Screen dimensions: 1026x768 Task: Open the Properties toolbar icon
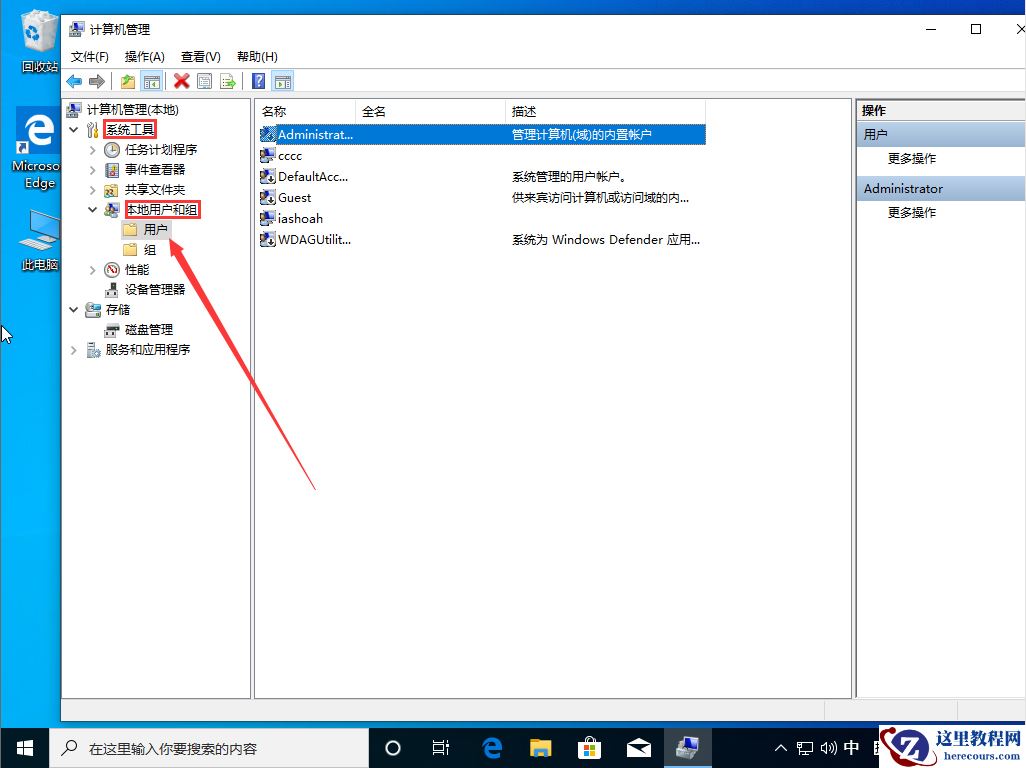tap(204, 81)
